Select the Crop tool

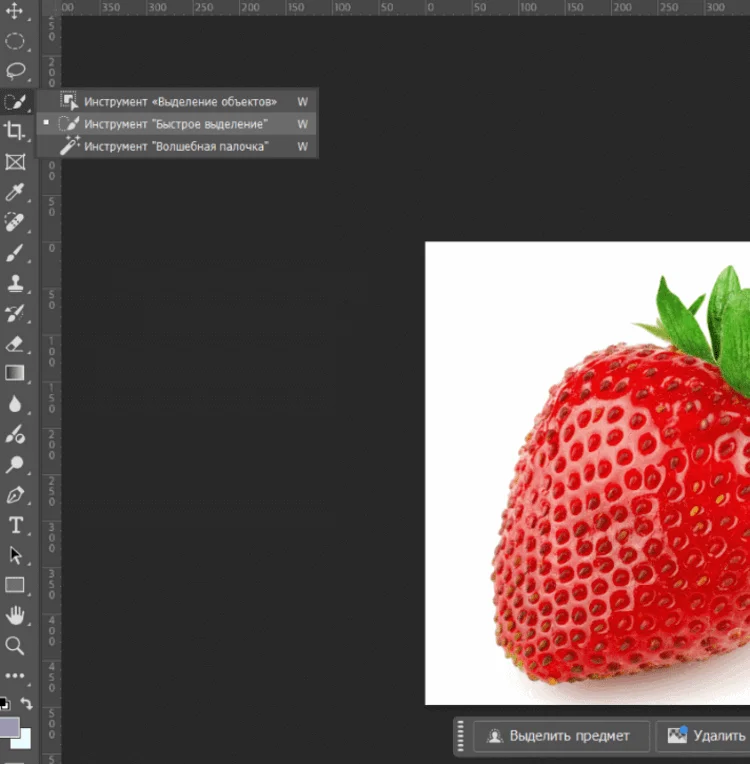[x=15, y=131]
